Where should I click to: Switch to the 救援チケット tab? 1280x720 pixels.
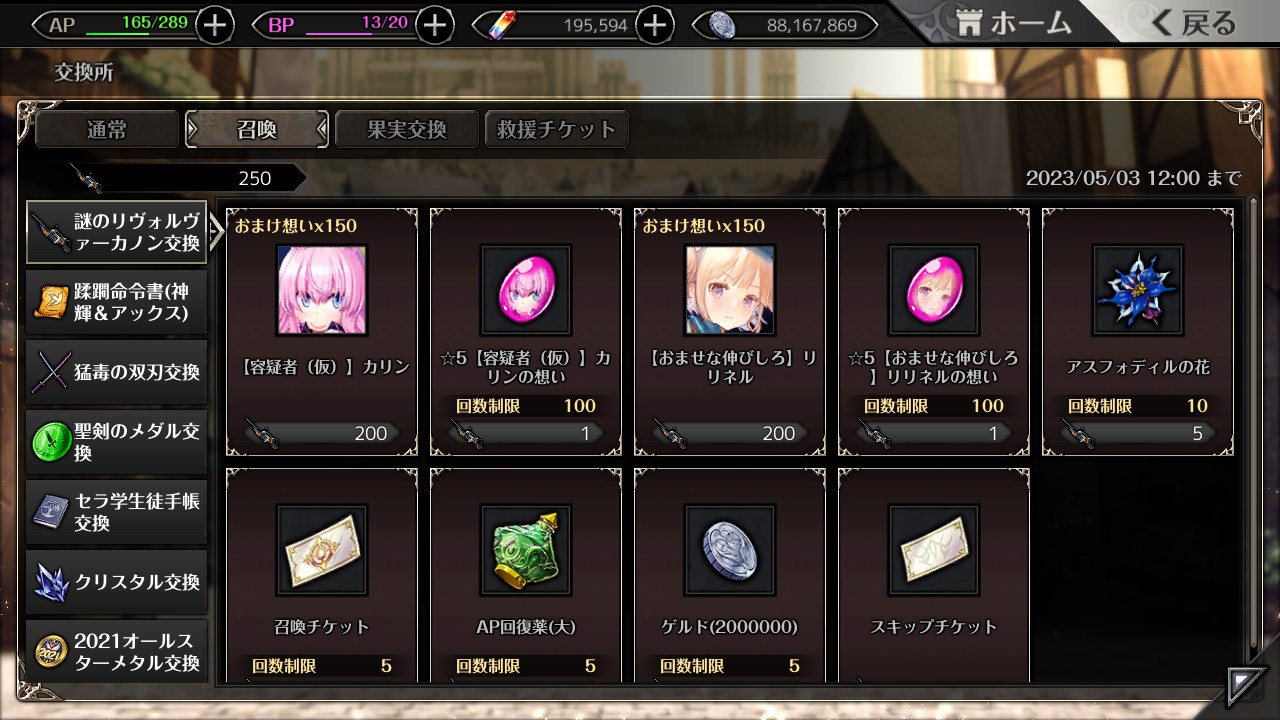coord(556,129)
